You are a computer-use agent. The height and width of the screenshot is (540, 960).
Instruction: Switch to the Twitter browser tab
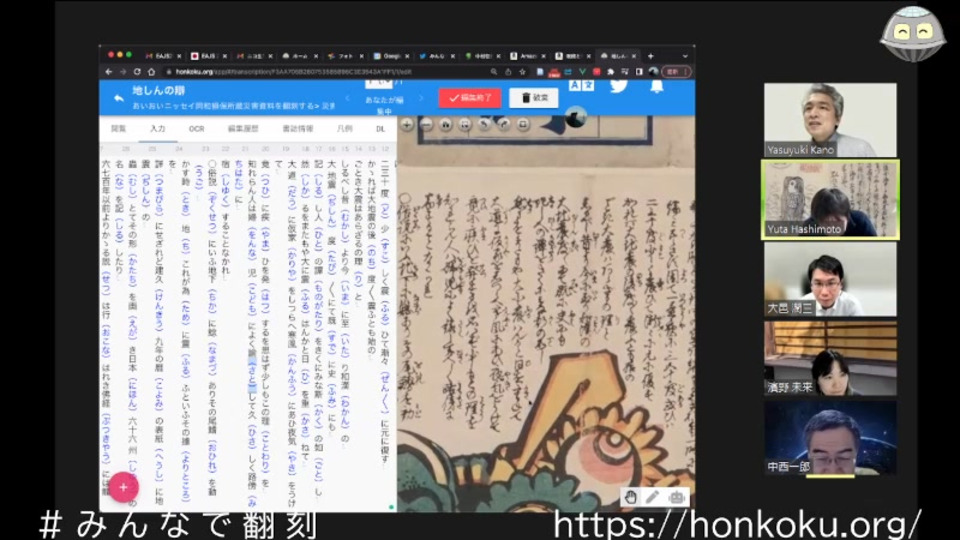[x=435, y=56]
